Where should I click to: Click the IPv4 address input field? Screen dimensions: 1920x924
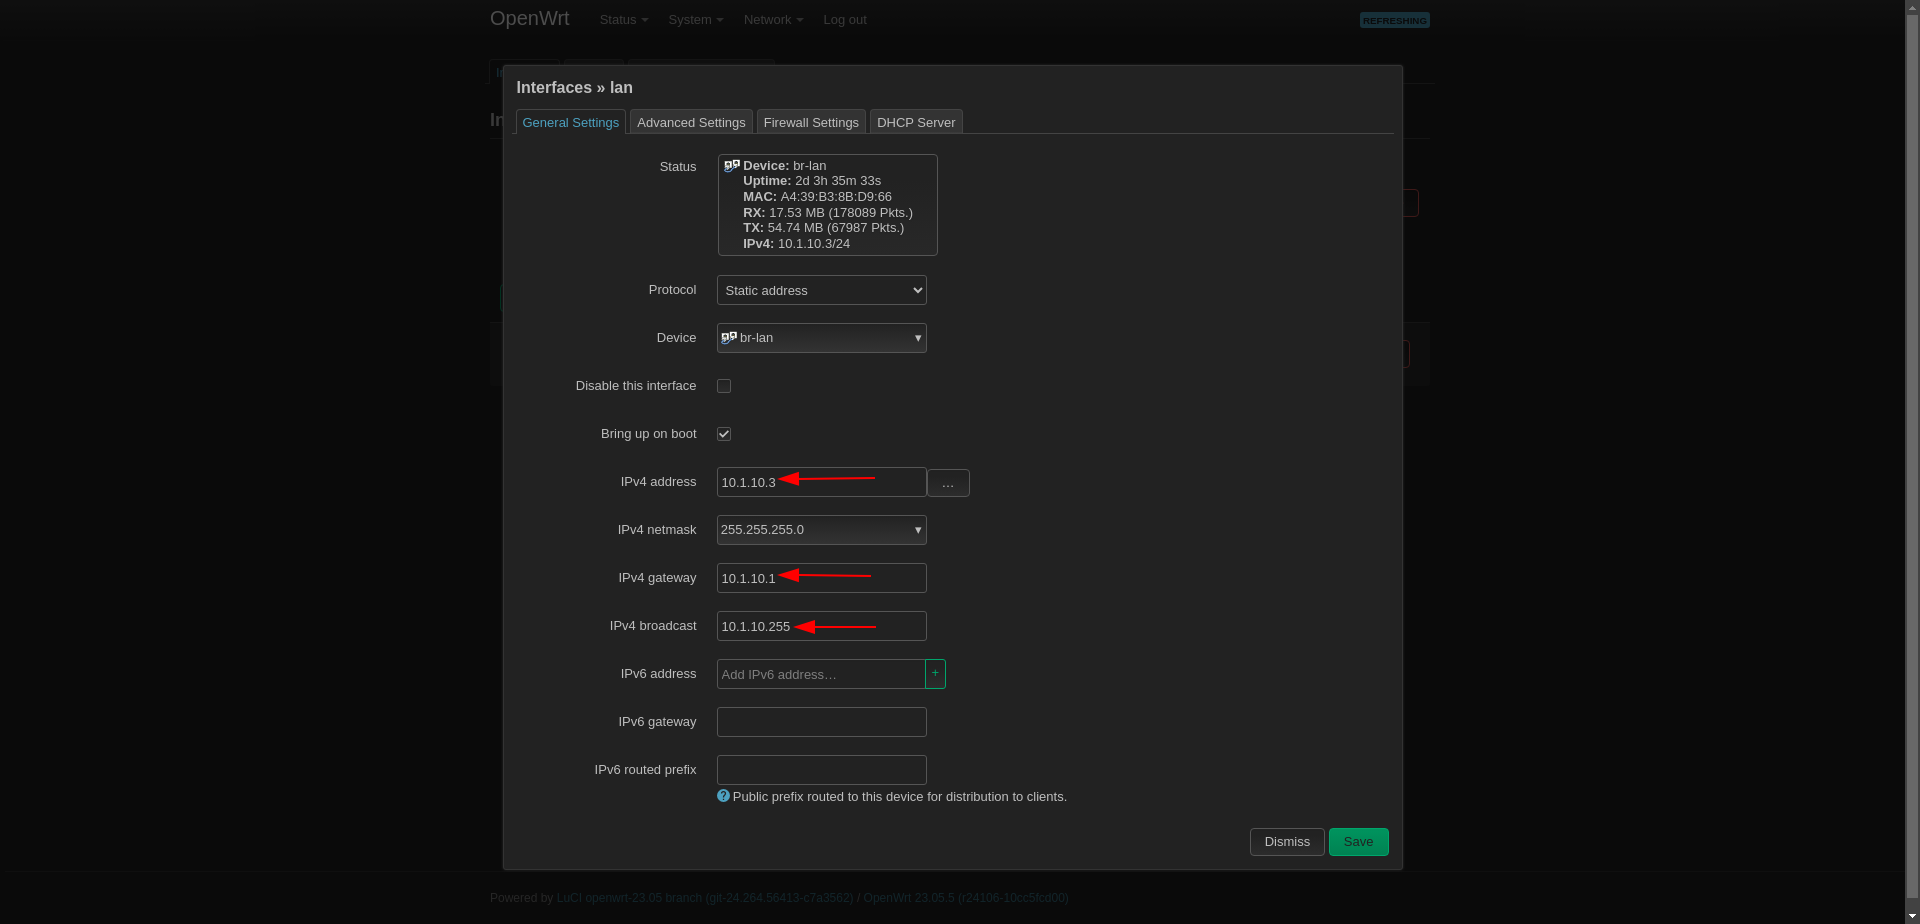pyautogui.click(x=822, y=482)
